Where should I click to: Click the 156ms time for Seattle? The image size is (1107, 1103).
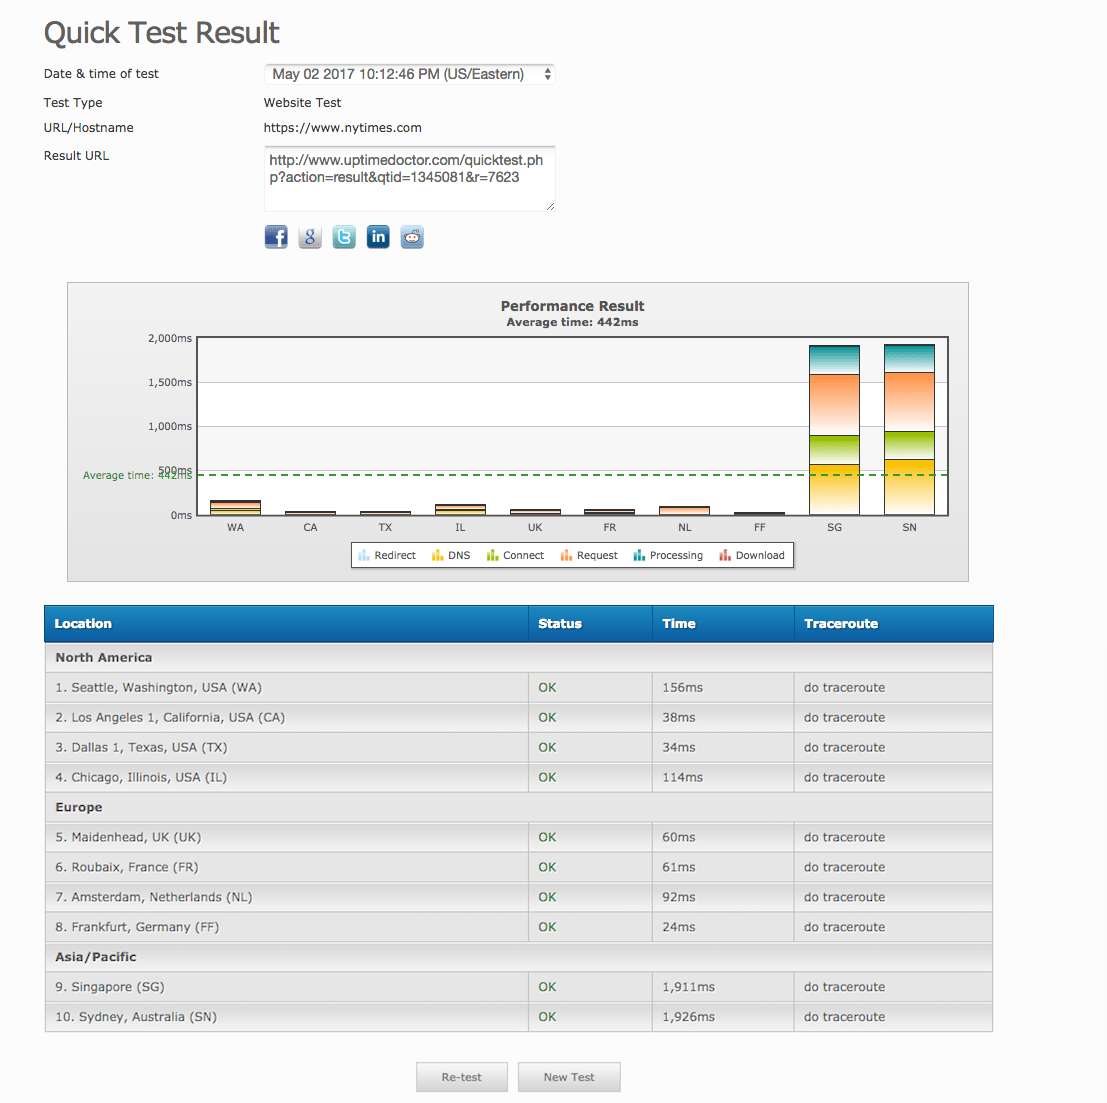tap(683, 688)
